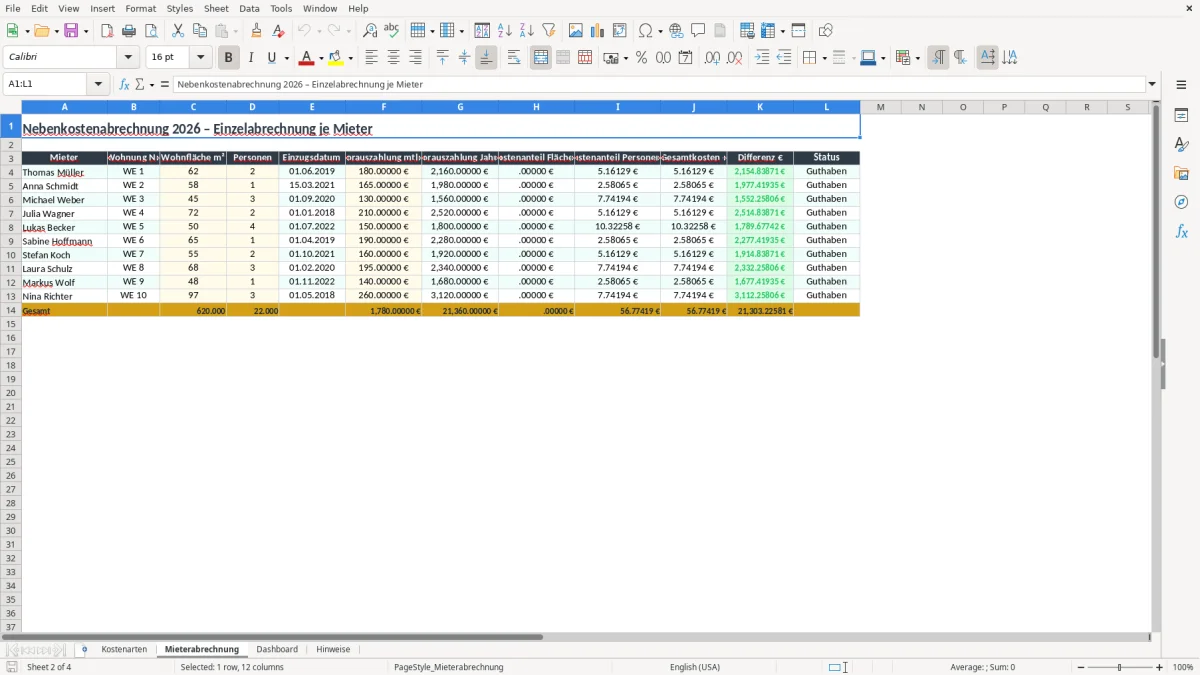Click Delete Decimal Place icon
The width and height of the screenshot is (1200, 675).
point(734,58)
